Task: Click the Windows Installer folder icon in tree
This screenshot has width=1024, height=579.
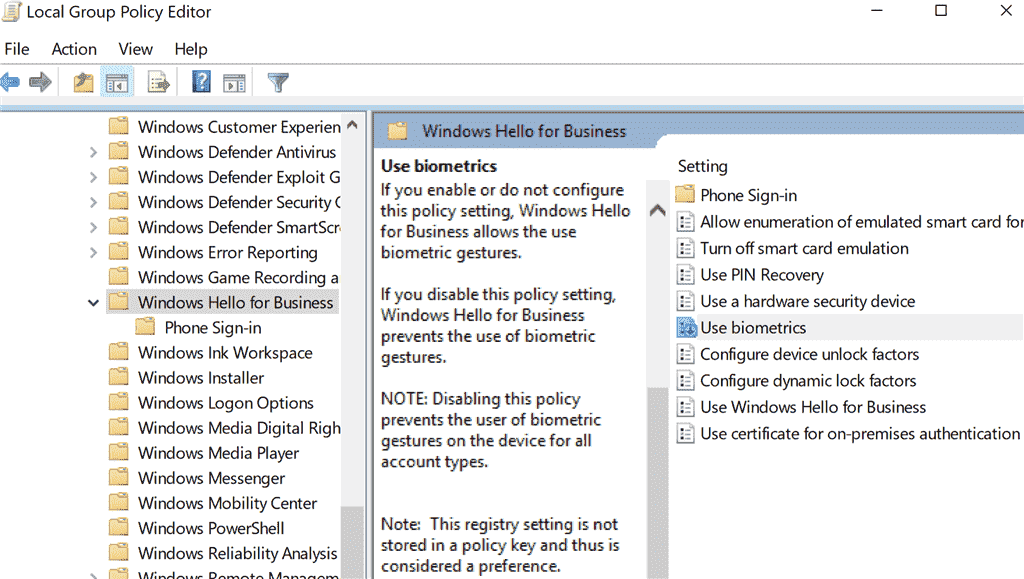Action: point(119,377)
